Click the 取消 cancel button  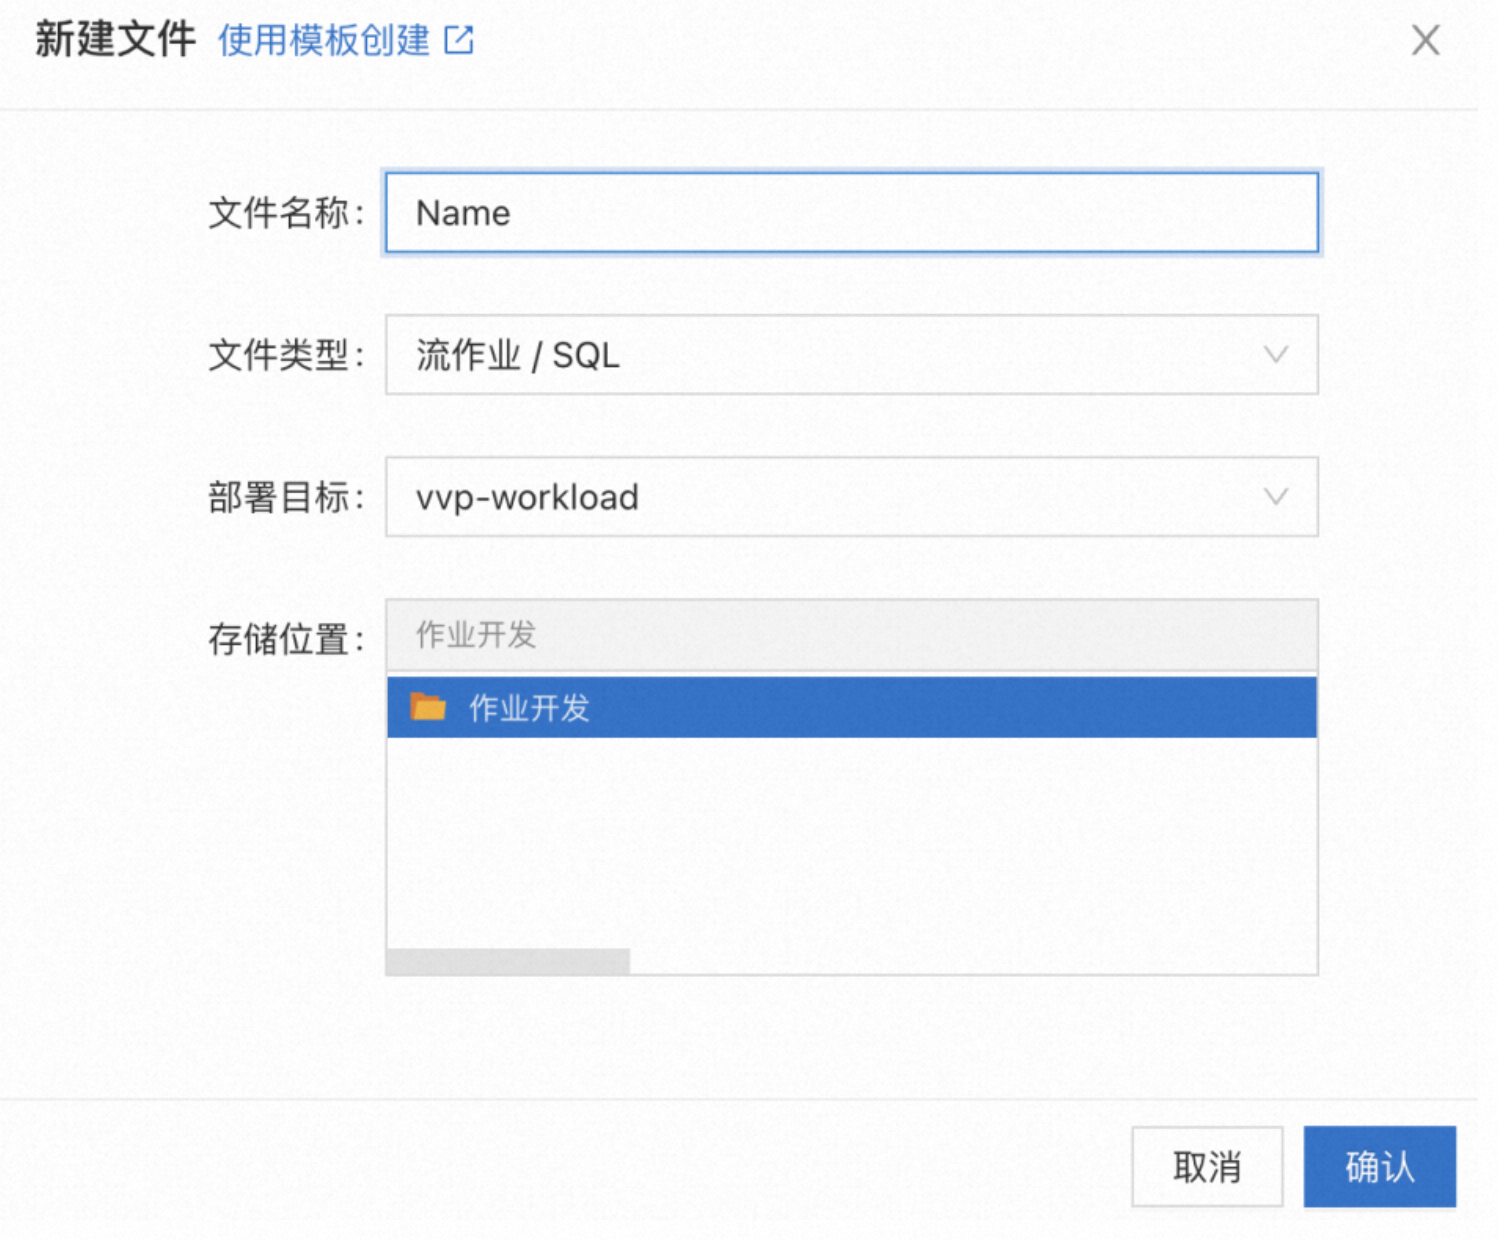pyautogui.click(x=1207, y=1167)
